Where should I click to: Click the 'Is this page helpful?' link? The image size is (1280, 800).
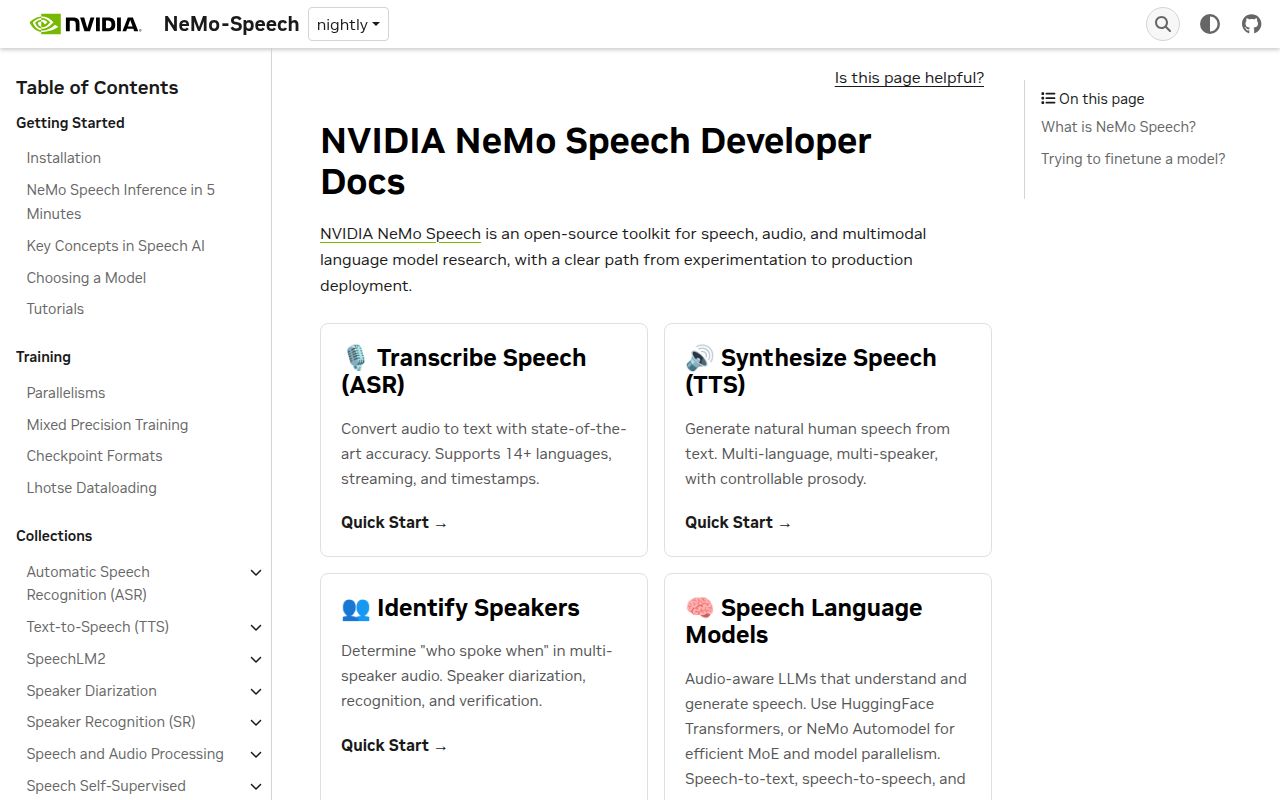(909, 78)
